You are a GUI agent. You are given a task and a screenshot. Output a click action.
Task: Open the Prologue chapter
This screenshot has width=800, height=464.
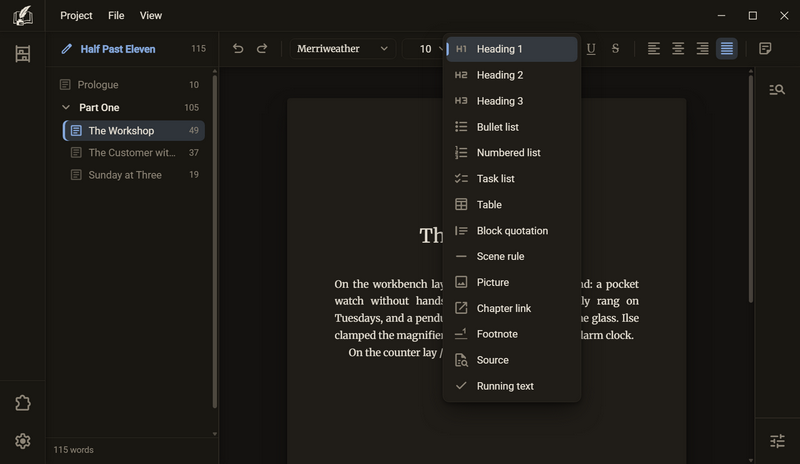130,85
